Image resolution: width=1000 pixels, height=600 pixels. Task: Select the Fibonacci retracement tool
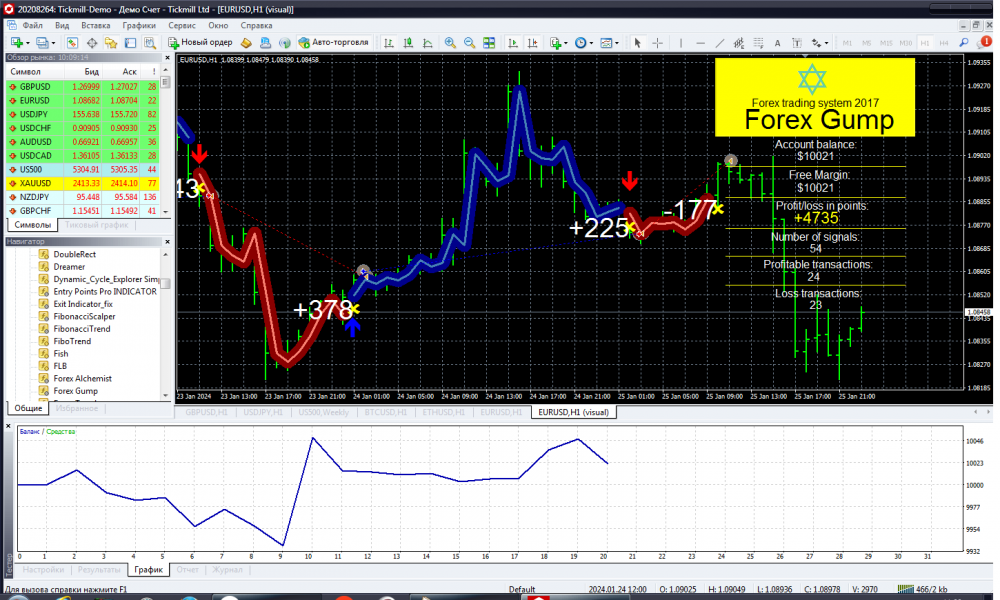[x=758, y=43]
